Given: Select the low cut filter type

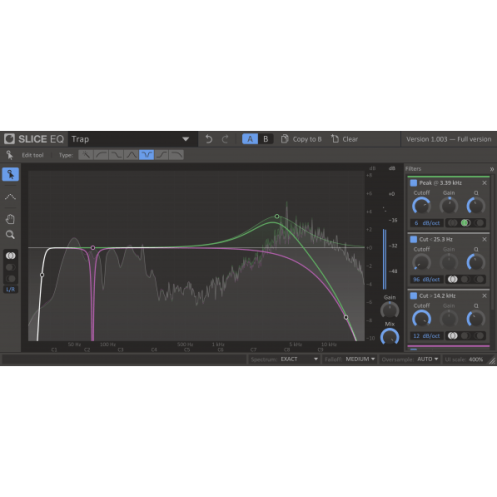Looking at the screenshot, I should click(101, 155).
